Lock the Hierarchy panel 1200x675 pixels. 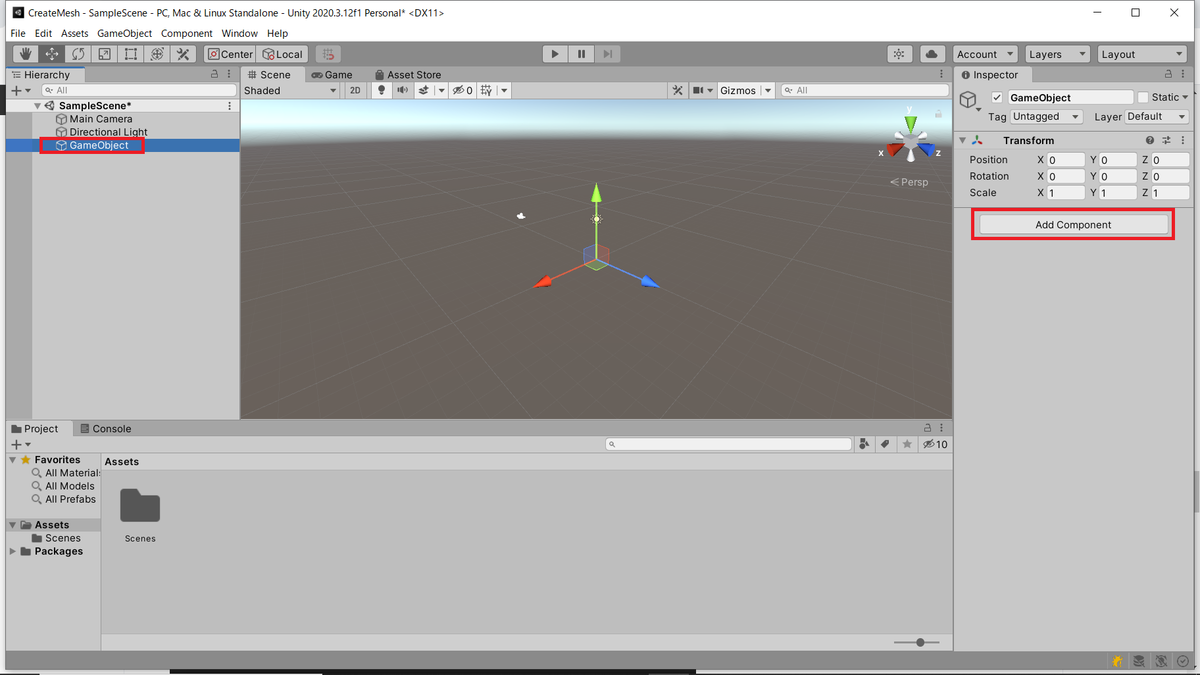click(214, 75)
